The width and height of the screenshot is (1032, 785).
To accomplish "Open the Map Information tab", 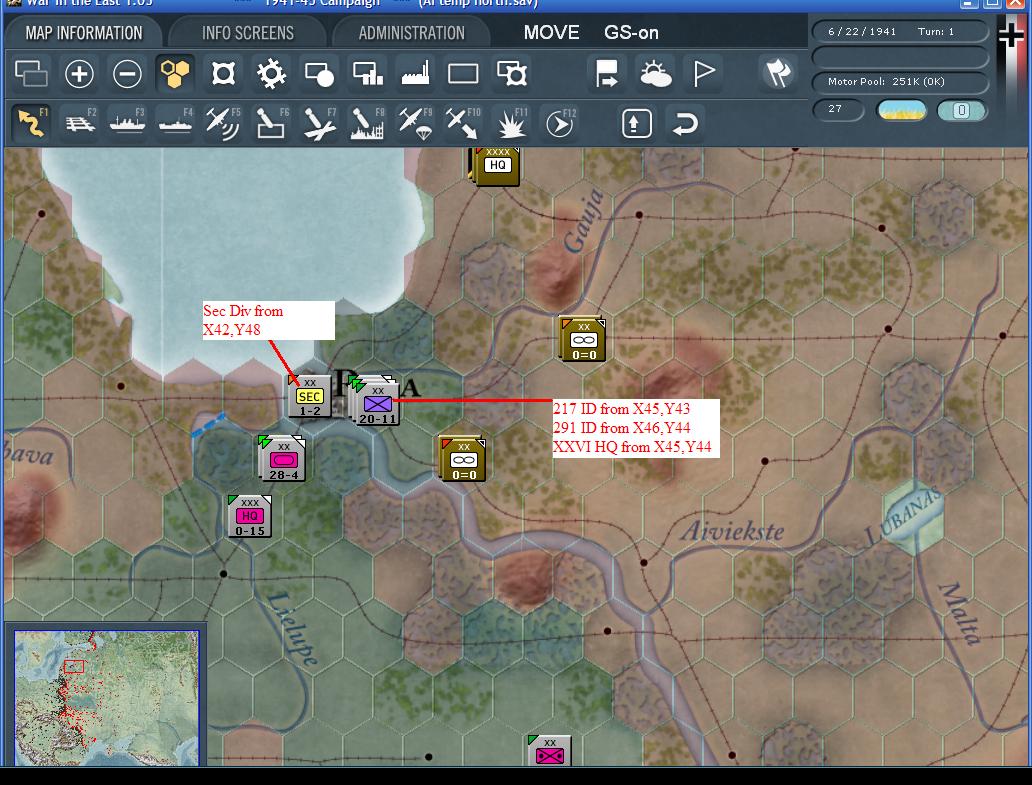I will [84, 32].
